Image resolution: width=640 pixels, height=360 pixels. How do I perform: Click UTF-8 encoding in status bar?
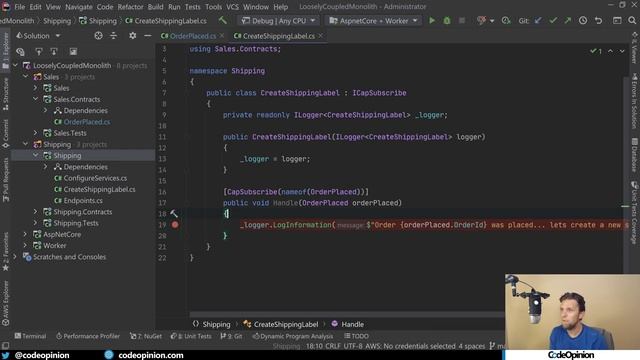point(354,346)
